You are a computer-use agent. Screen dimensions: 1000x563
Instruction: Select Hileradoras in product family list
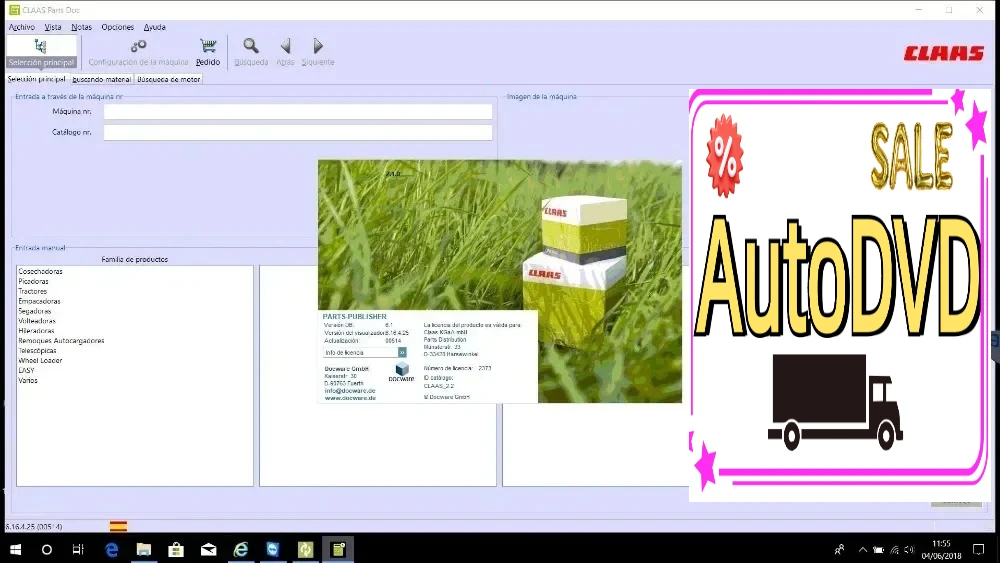point(36,331)
